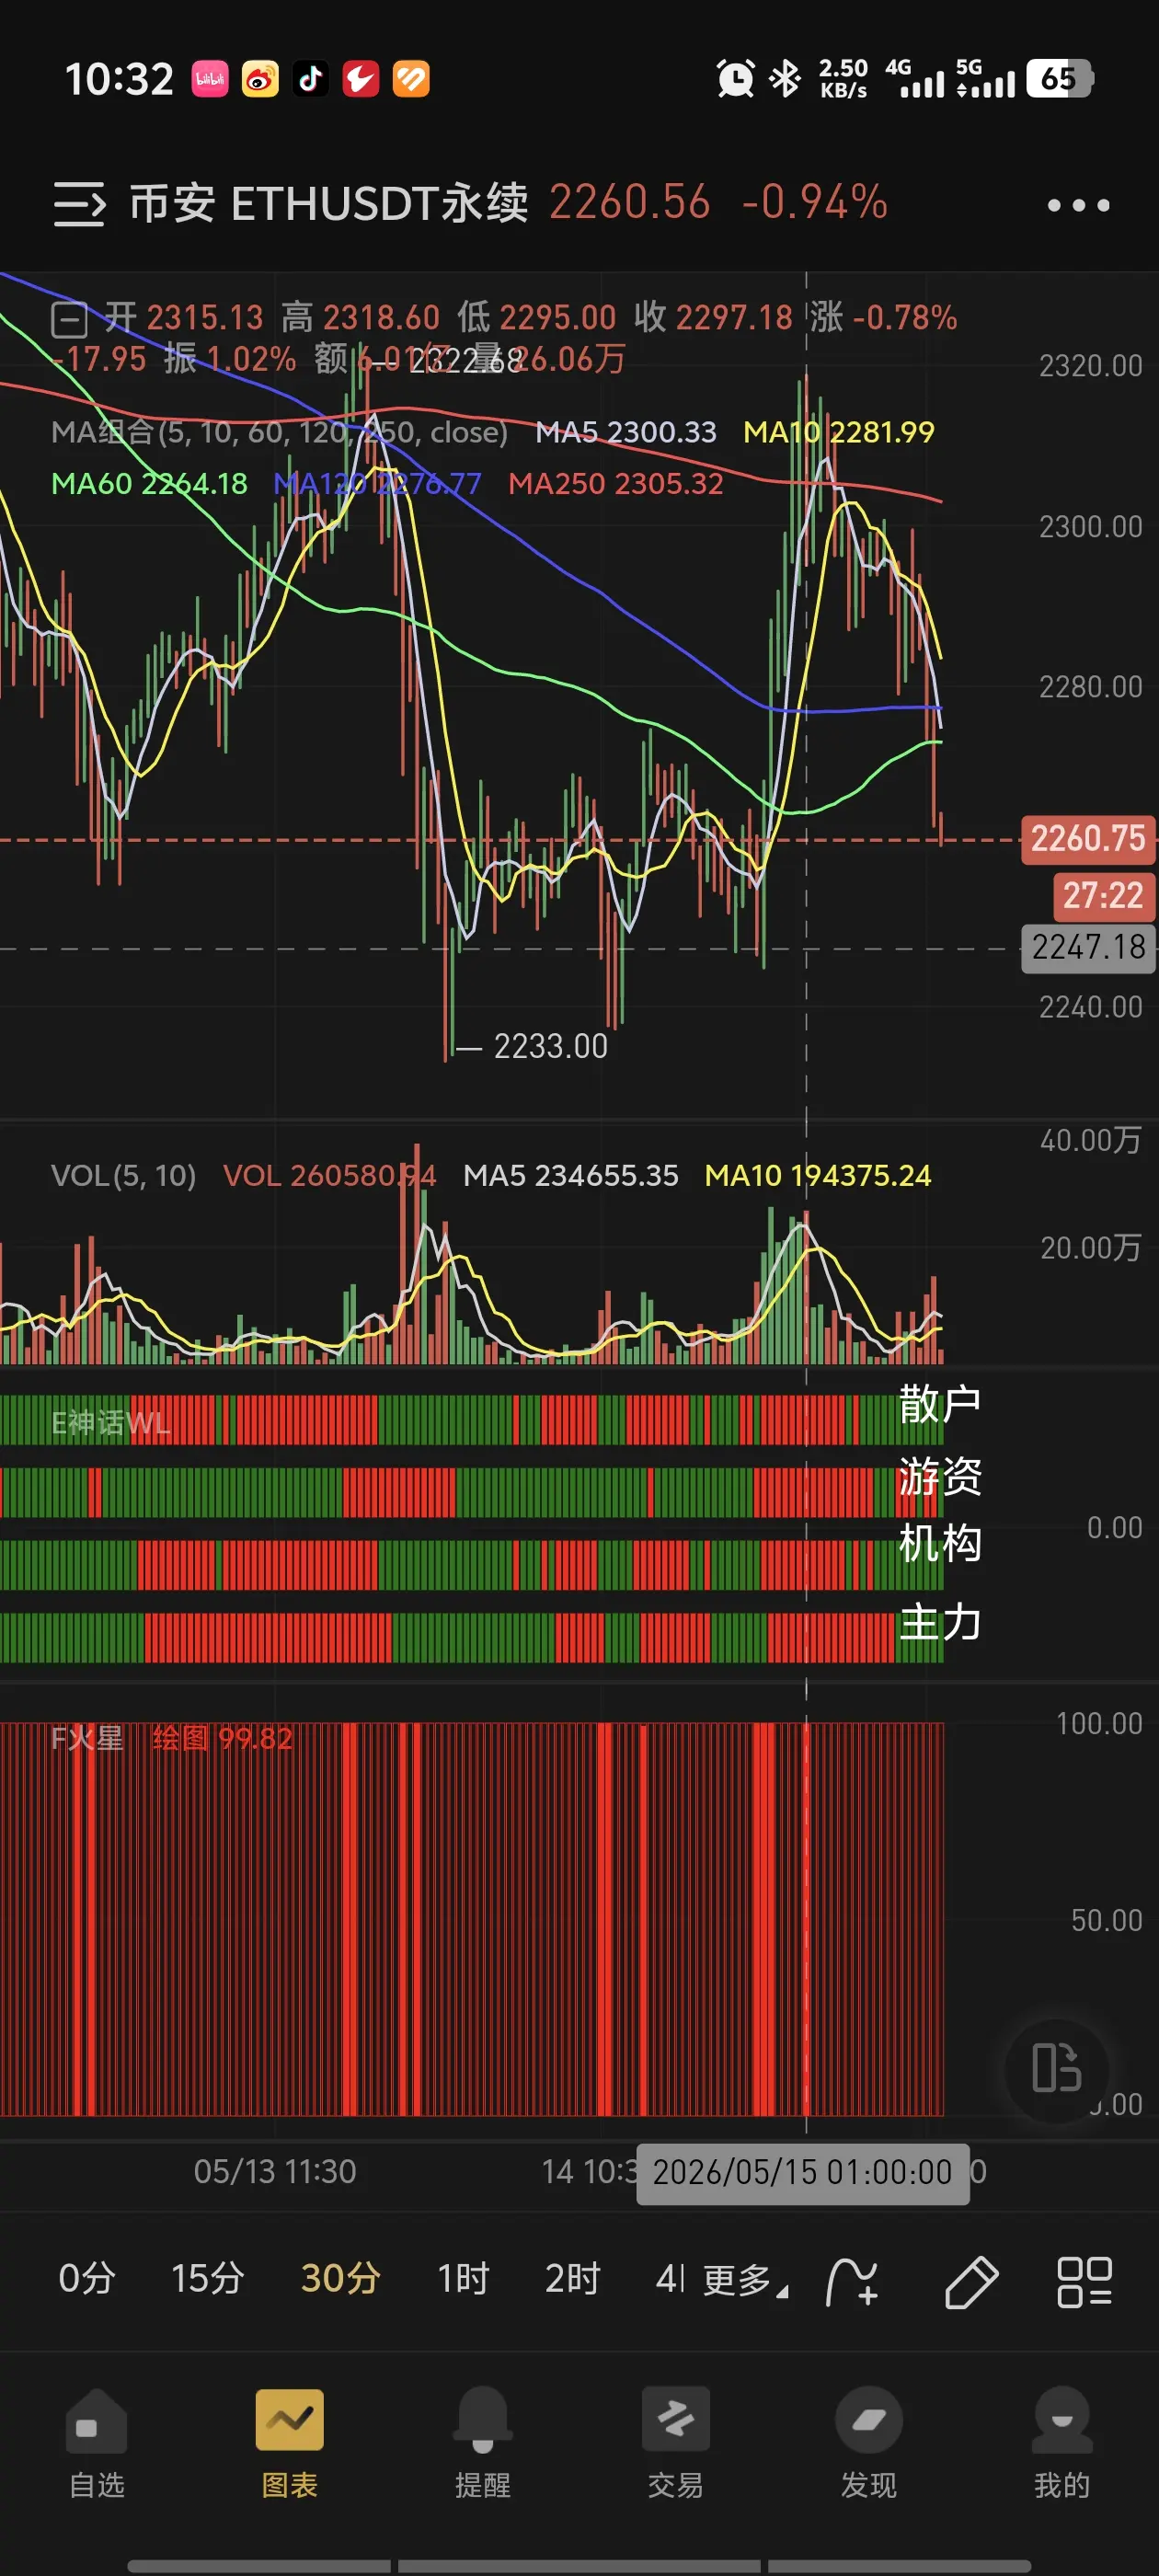
Task: Tap the MA10 2281.99 value
Action: tap(839, 432)
